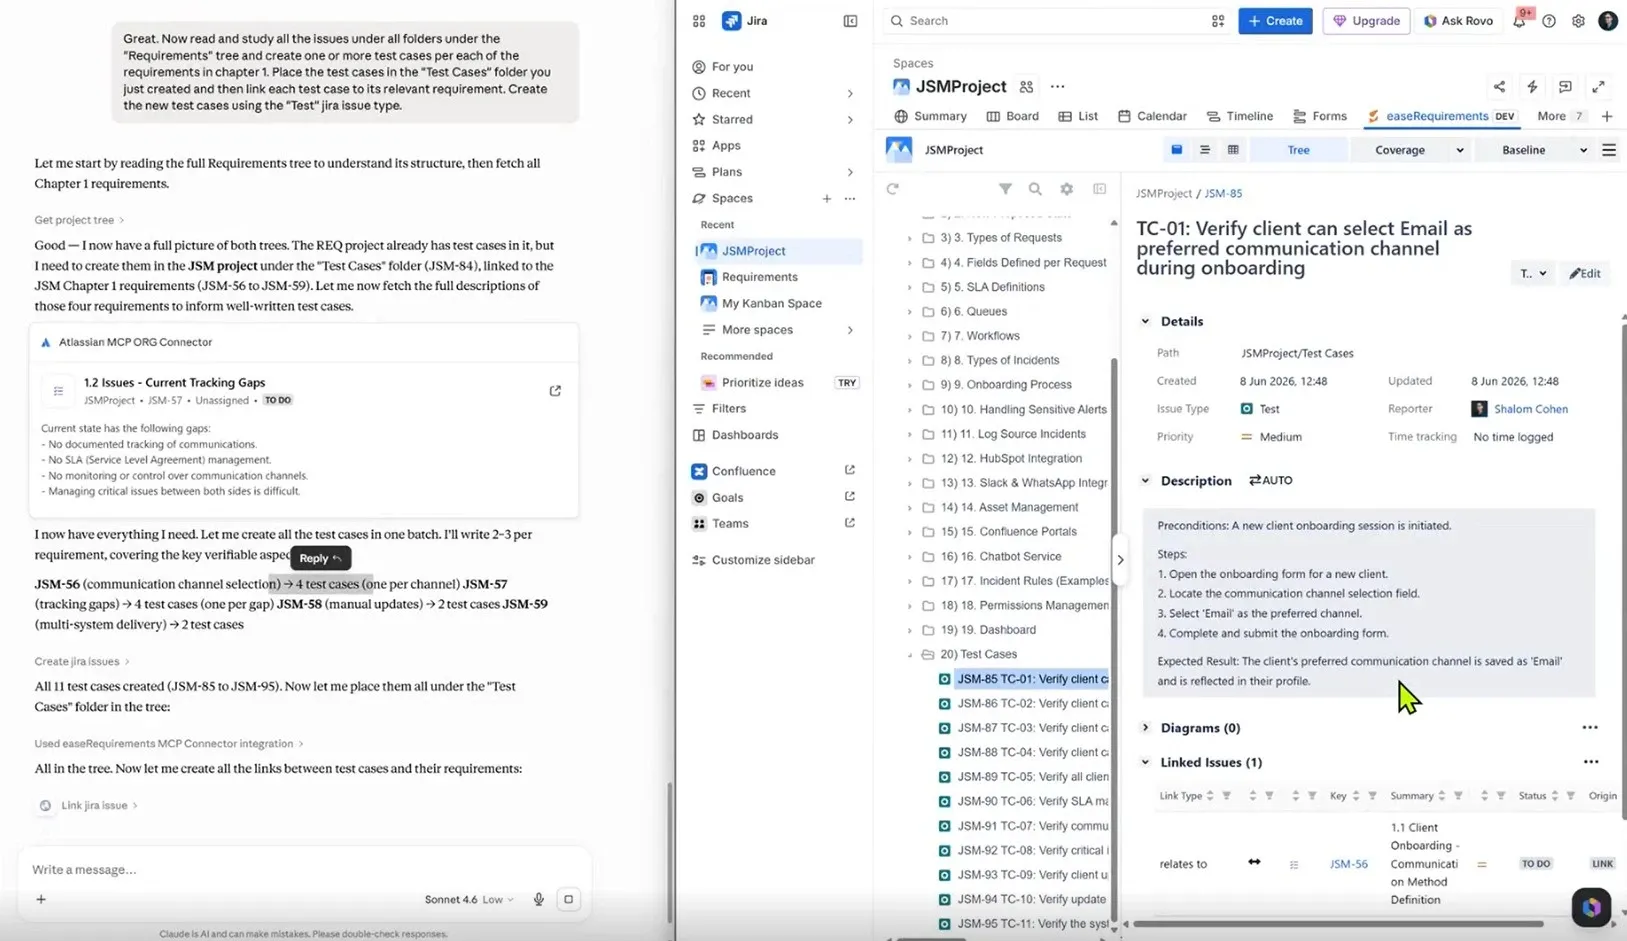Image resolution: width=1627 pixels, height=941 pixels.
Task: Expand the Diagrams (0) section
Action: 1145,728
